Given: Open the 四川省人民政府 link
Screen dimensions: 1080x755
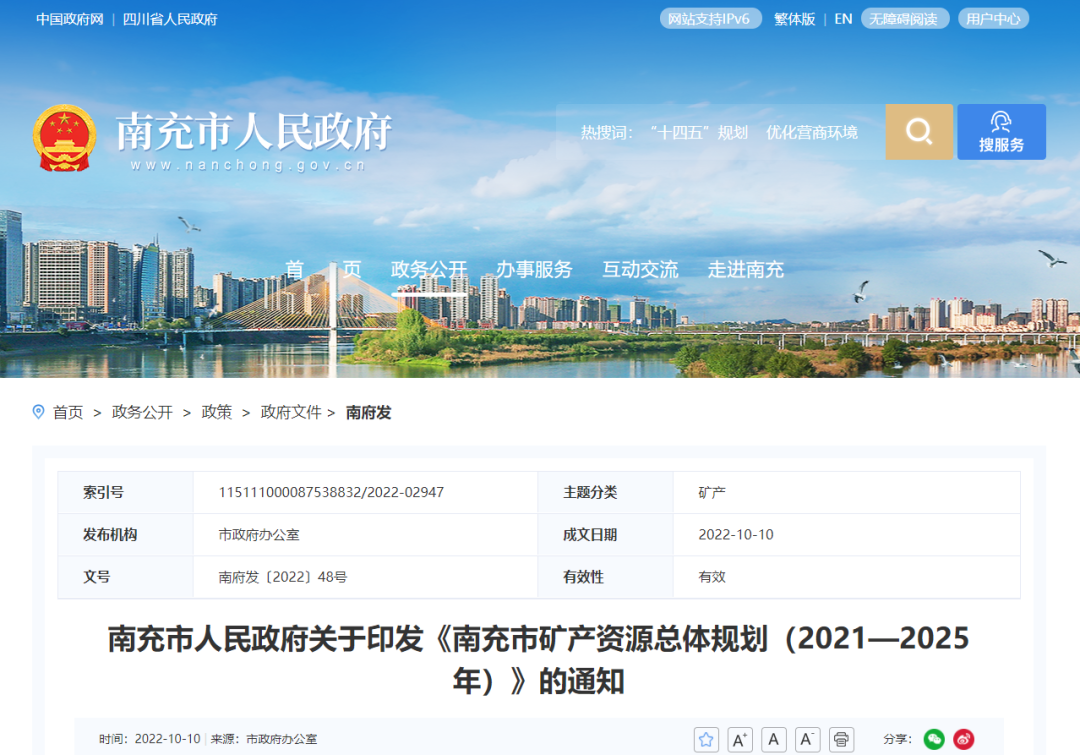Looking at the screenshot, I should [170, 19].
